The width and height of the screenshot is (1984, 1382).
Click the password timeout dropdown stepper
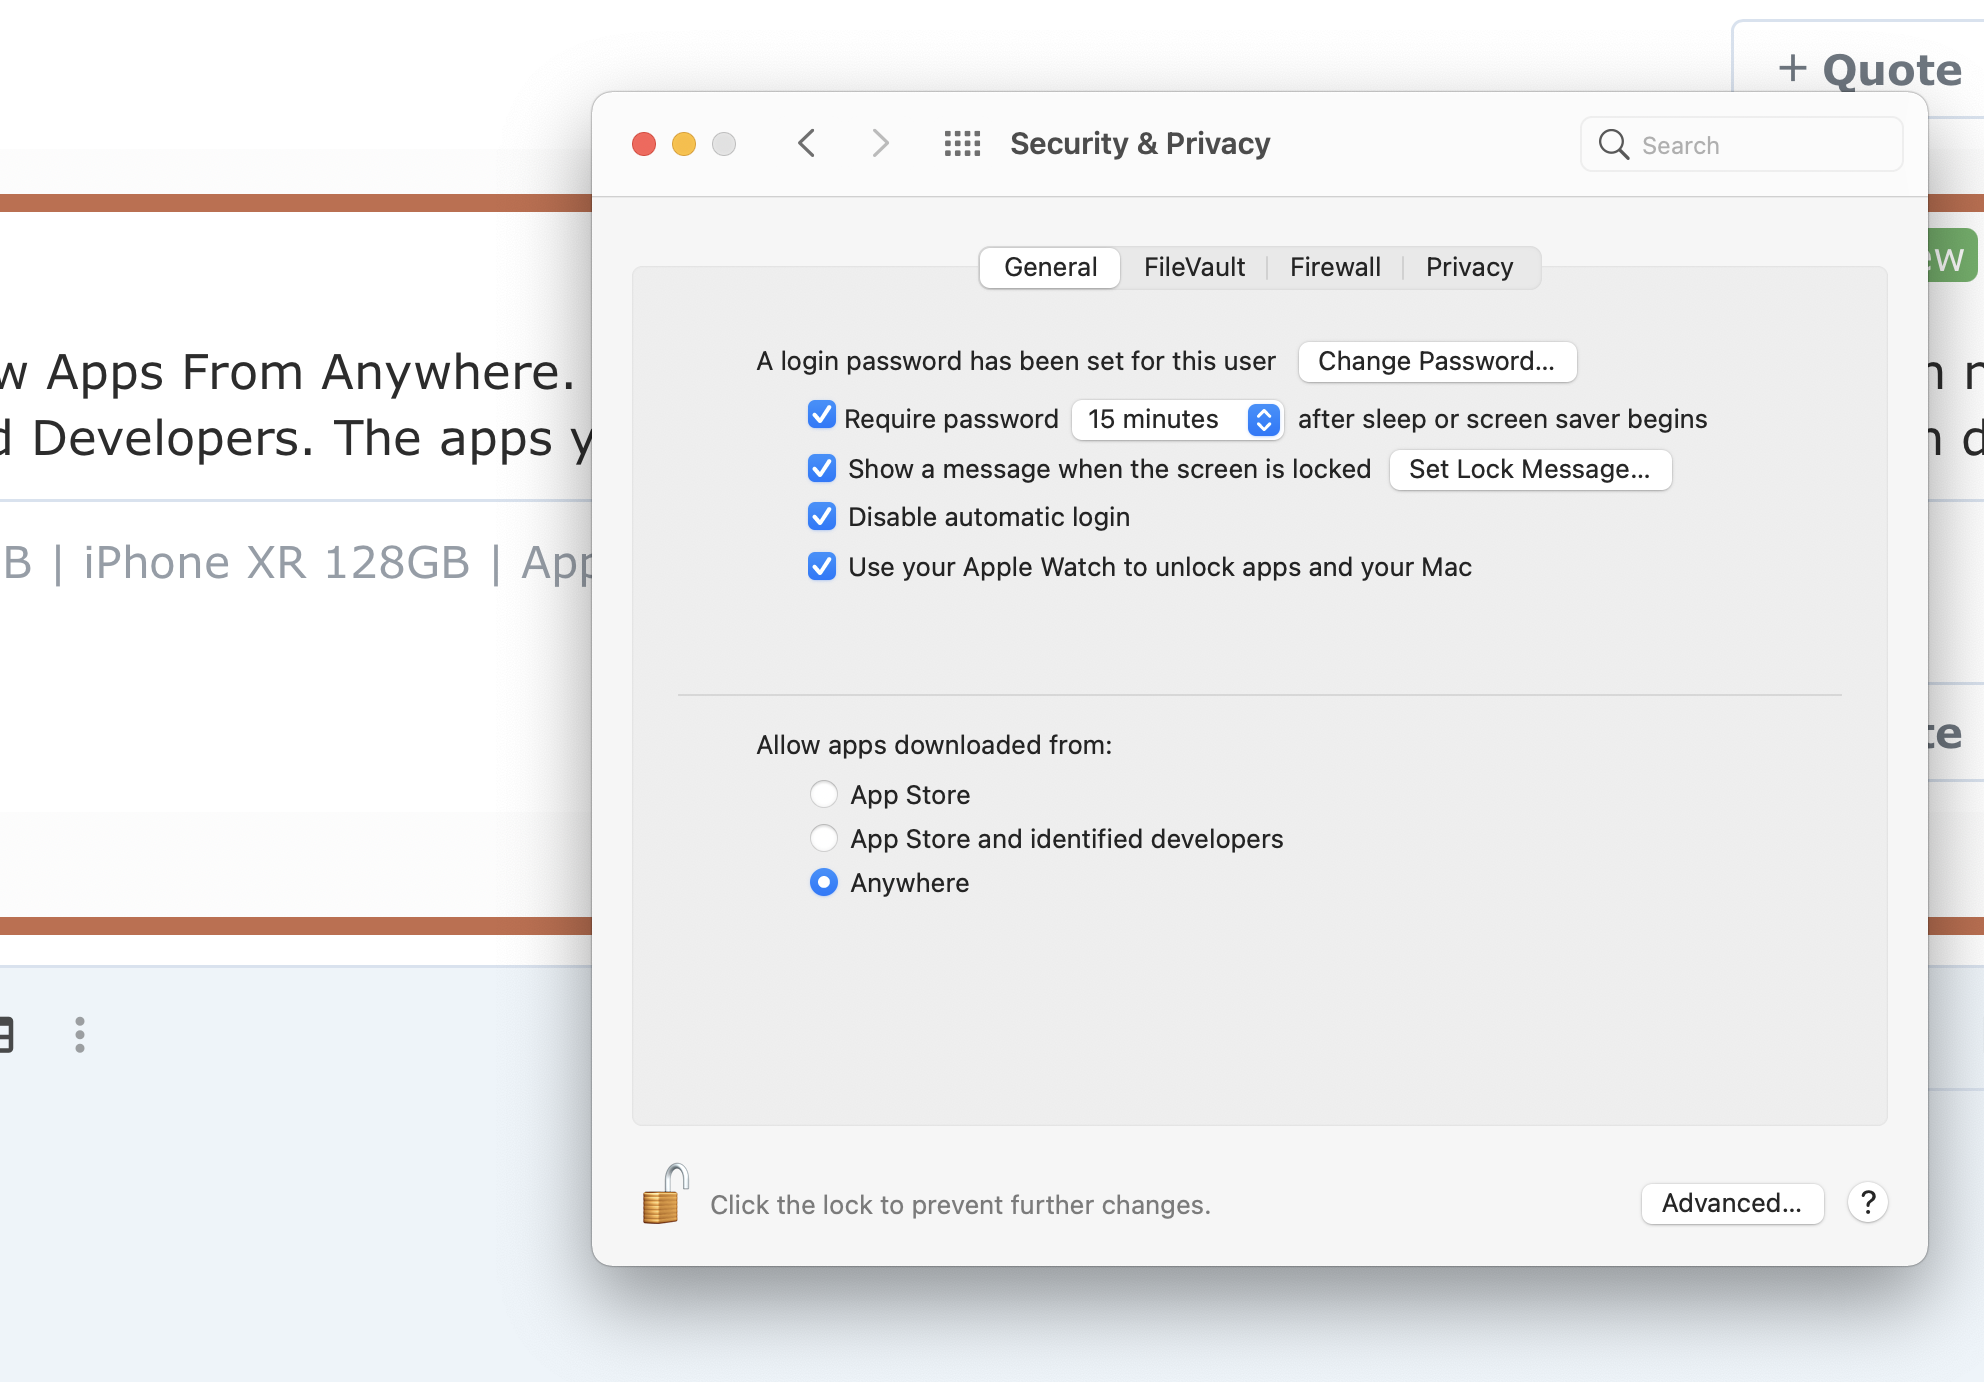[1265, 419]
